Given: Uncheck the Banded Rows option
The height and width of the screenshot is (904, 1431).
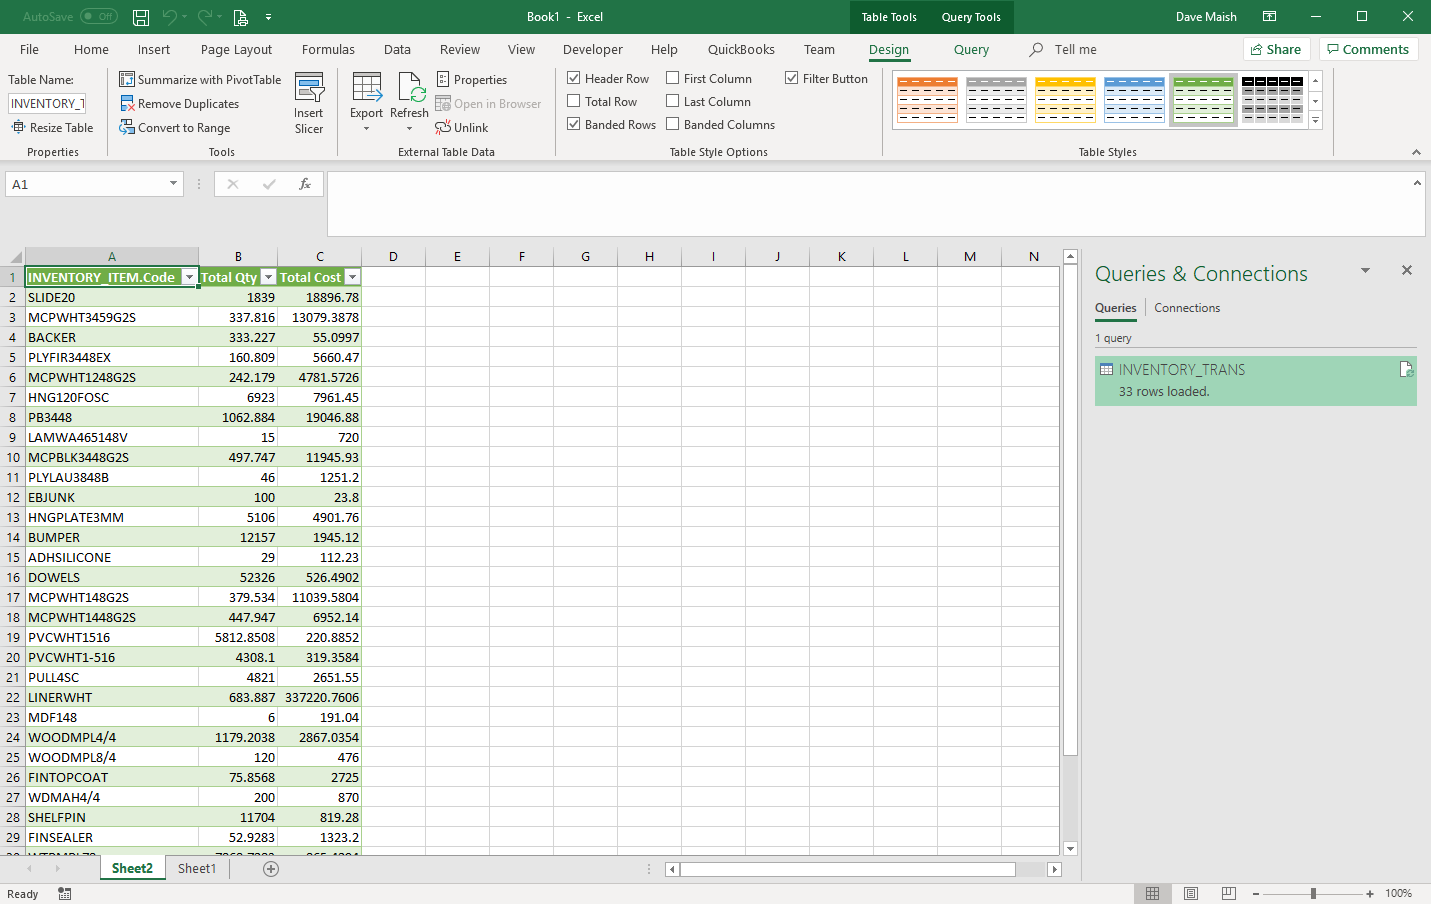Looking at the screenshot, I should click(x=574, y=124).
